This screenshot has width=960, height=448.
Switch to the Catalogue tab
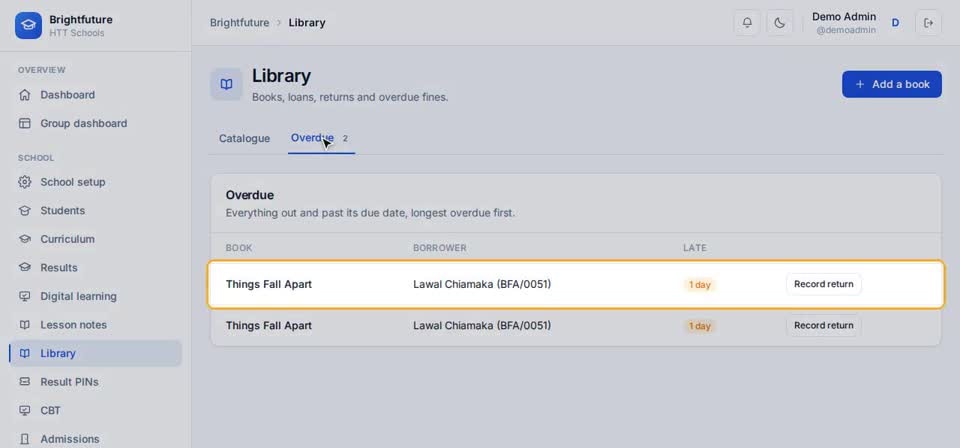pyautogui.click(x=244, y=138)
